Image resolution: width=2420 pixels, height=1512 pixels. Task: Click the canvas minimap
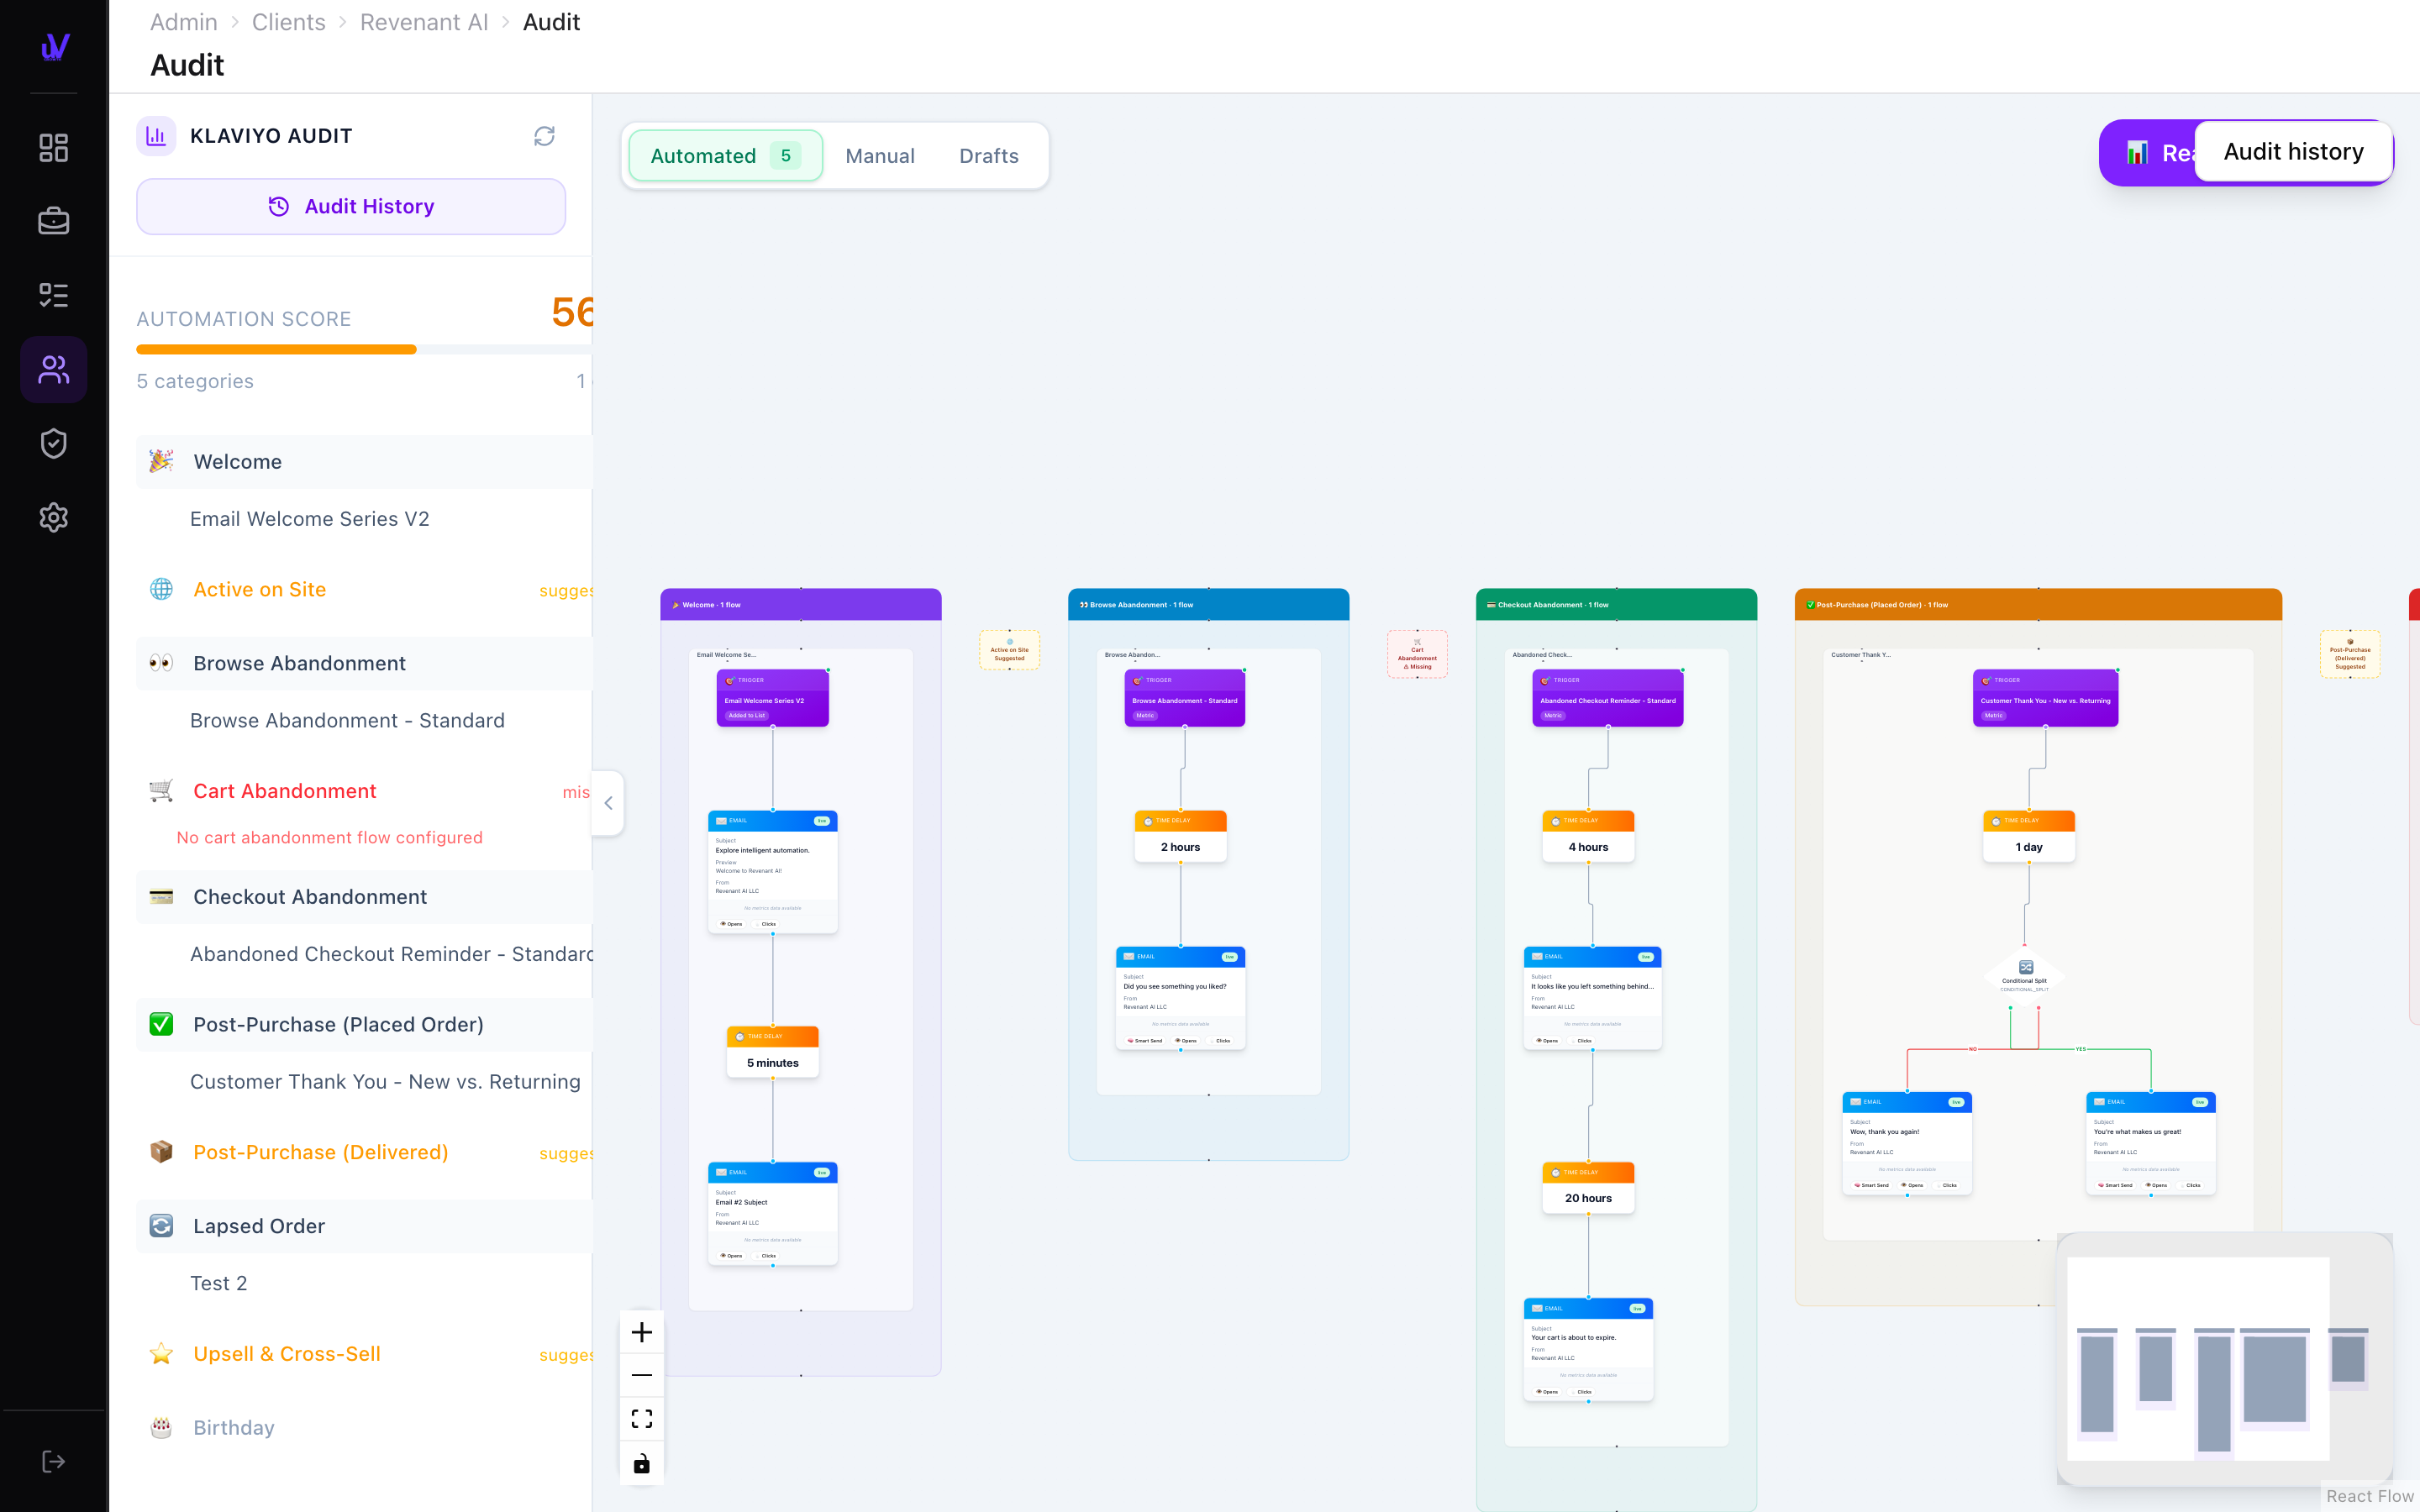click(x=2225, y=1360)
